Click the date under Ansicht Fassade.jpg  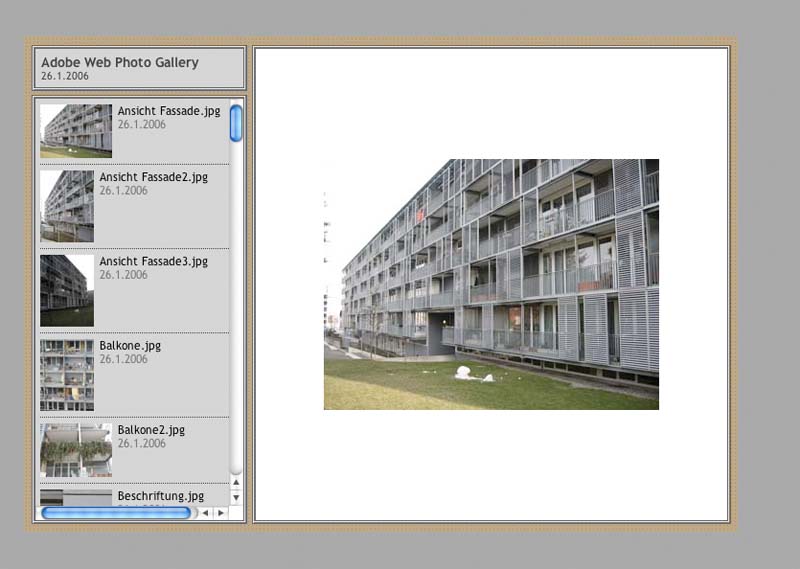142,125
